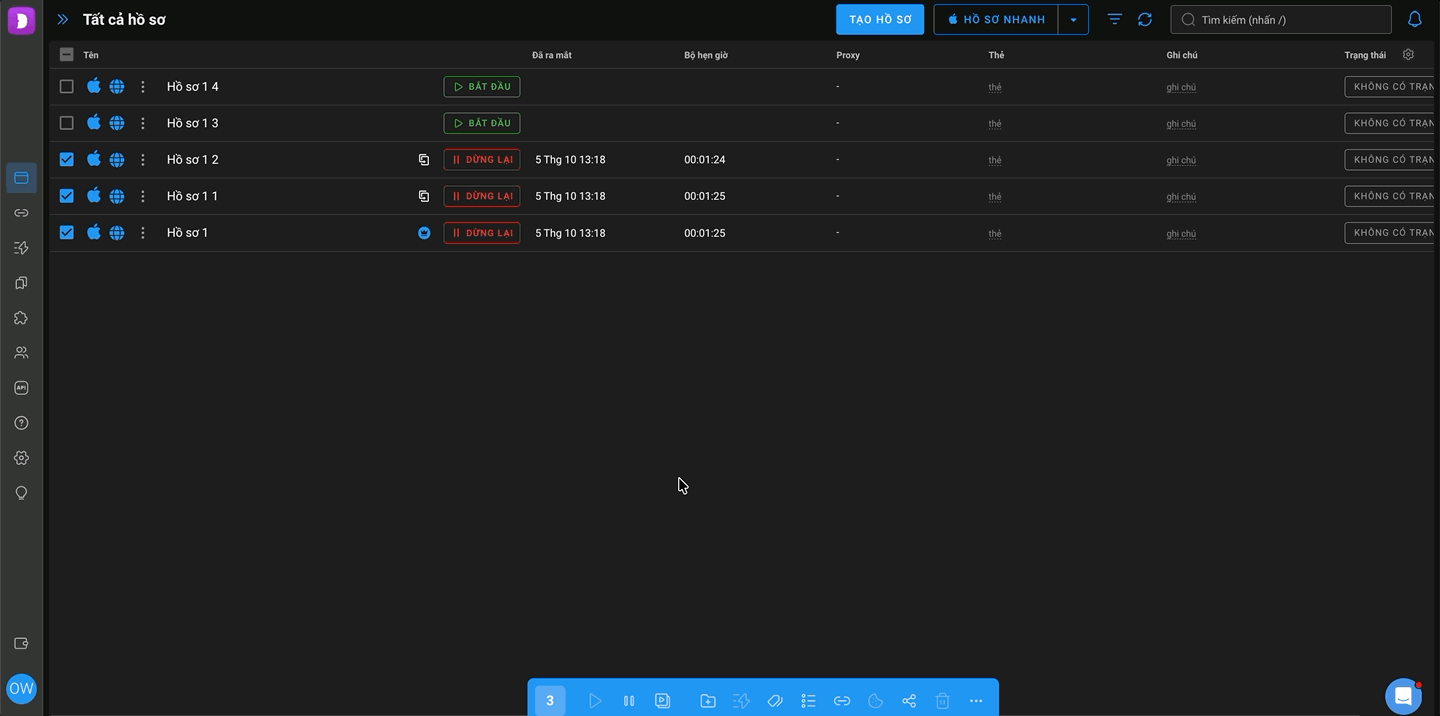Click the tags icon in bottom toolbar

[775, 701]
